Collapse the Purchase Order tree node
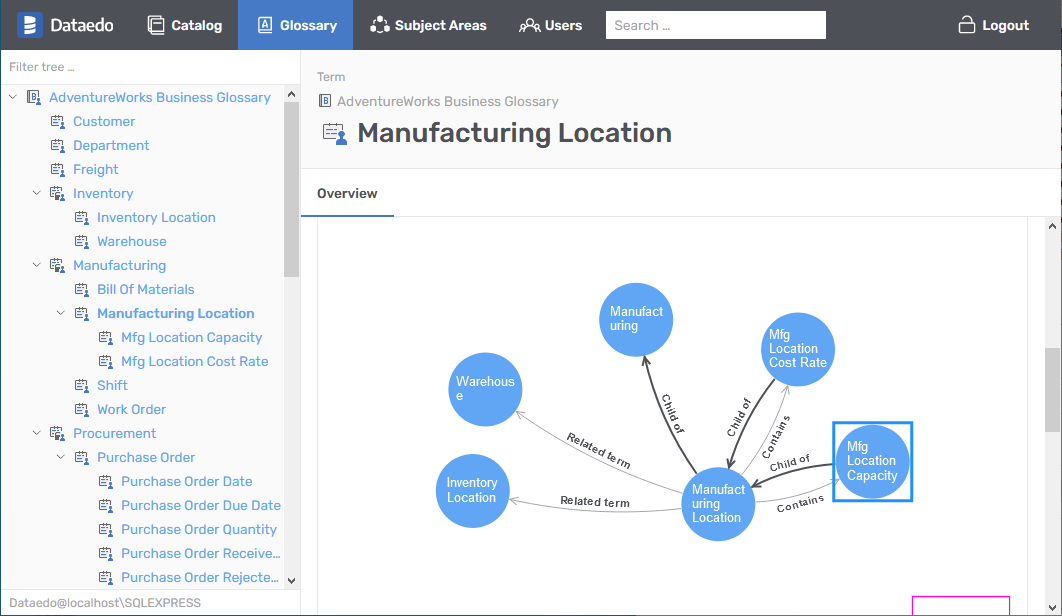 coord(60,457)
